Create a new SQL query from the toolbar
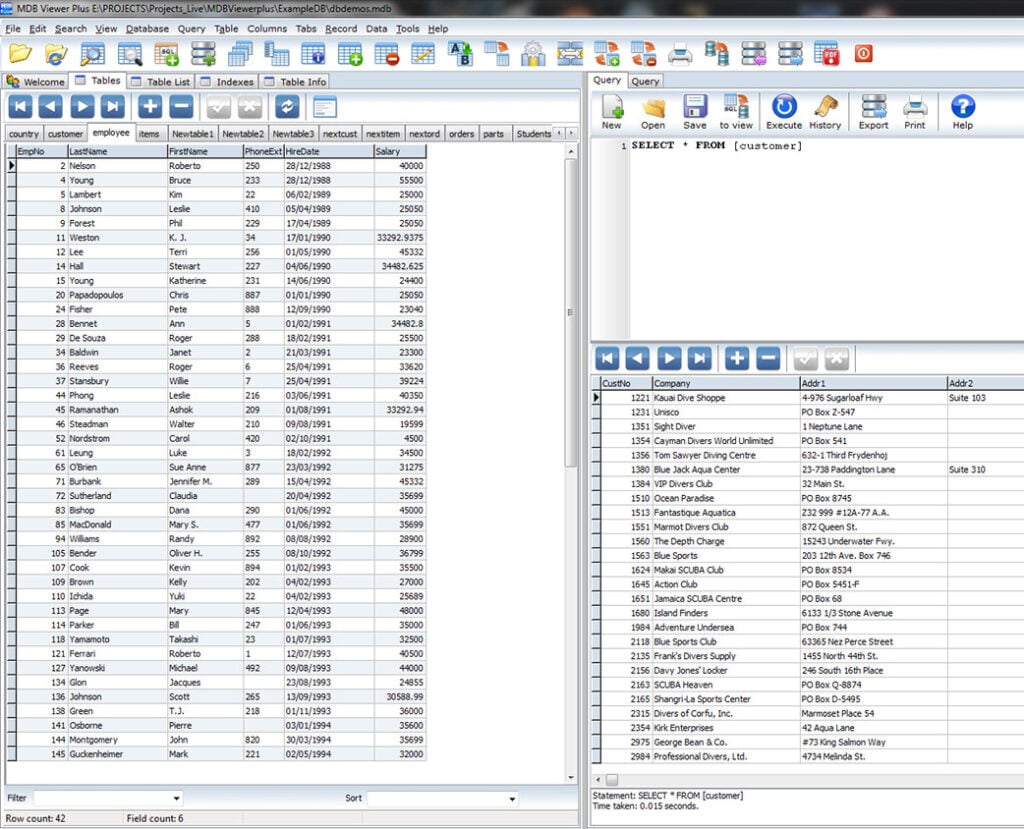The image size is (1024, 829). click(x=612, y=110)
